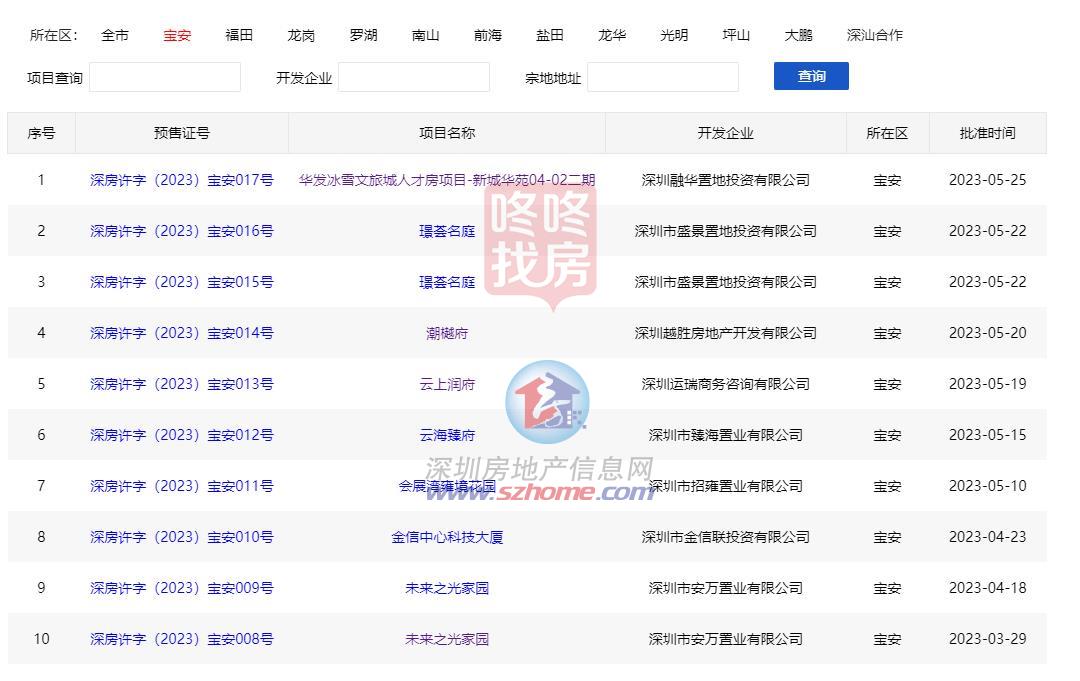Click the 宗地地址 input field
This screenshot has width=1080, height=681.
coord(663,77)
